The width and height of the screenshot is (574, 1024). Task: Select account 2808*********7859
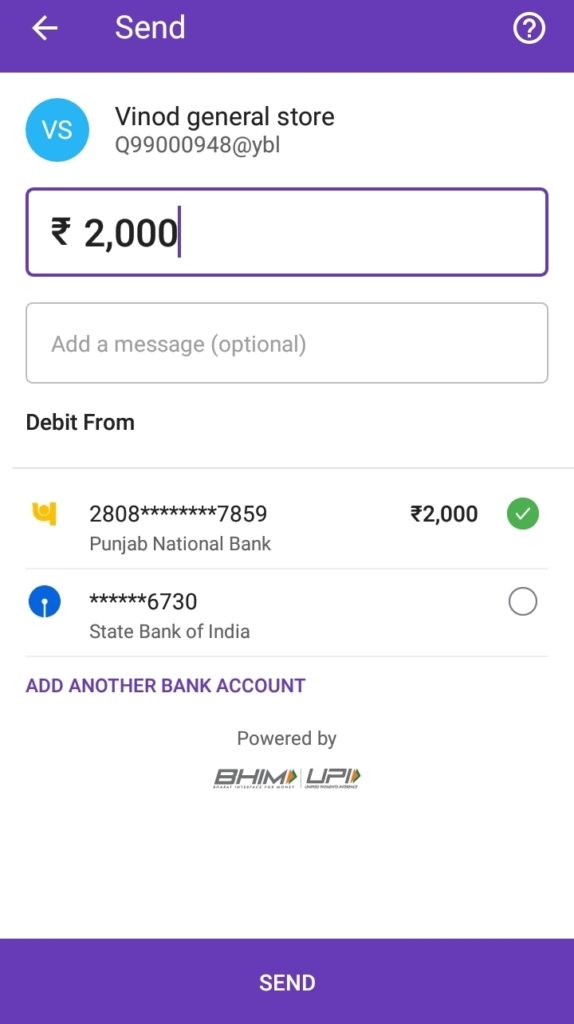pos(287,525)
